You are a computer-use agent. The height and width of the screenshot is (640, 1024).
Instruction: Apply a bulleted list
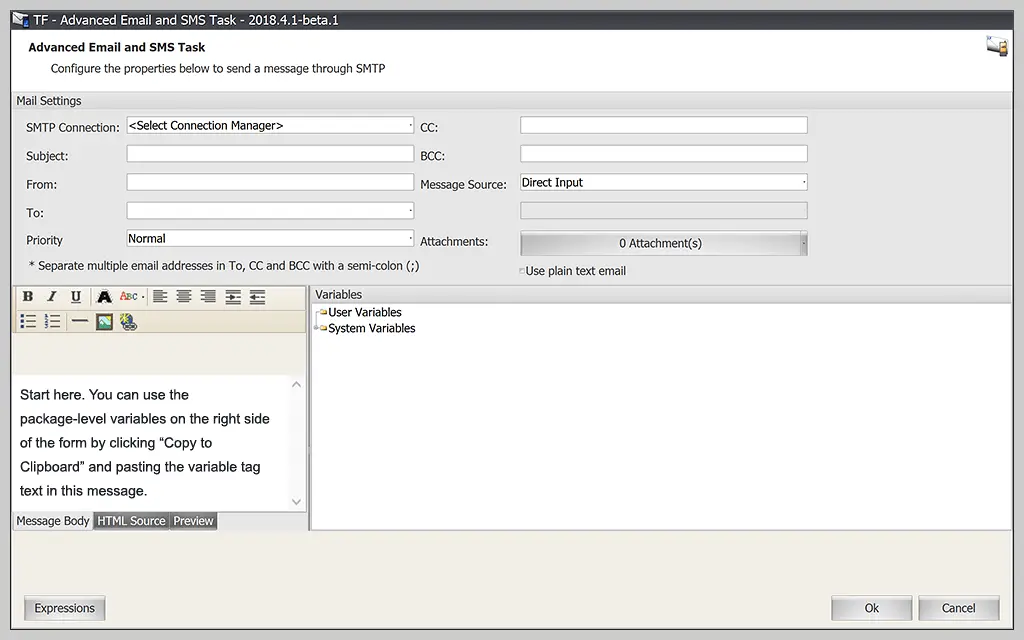(27, 321)
